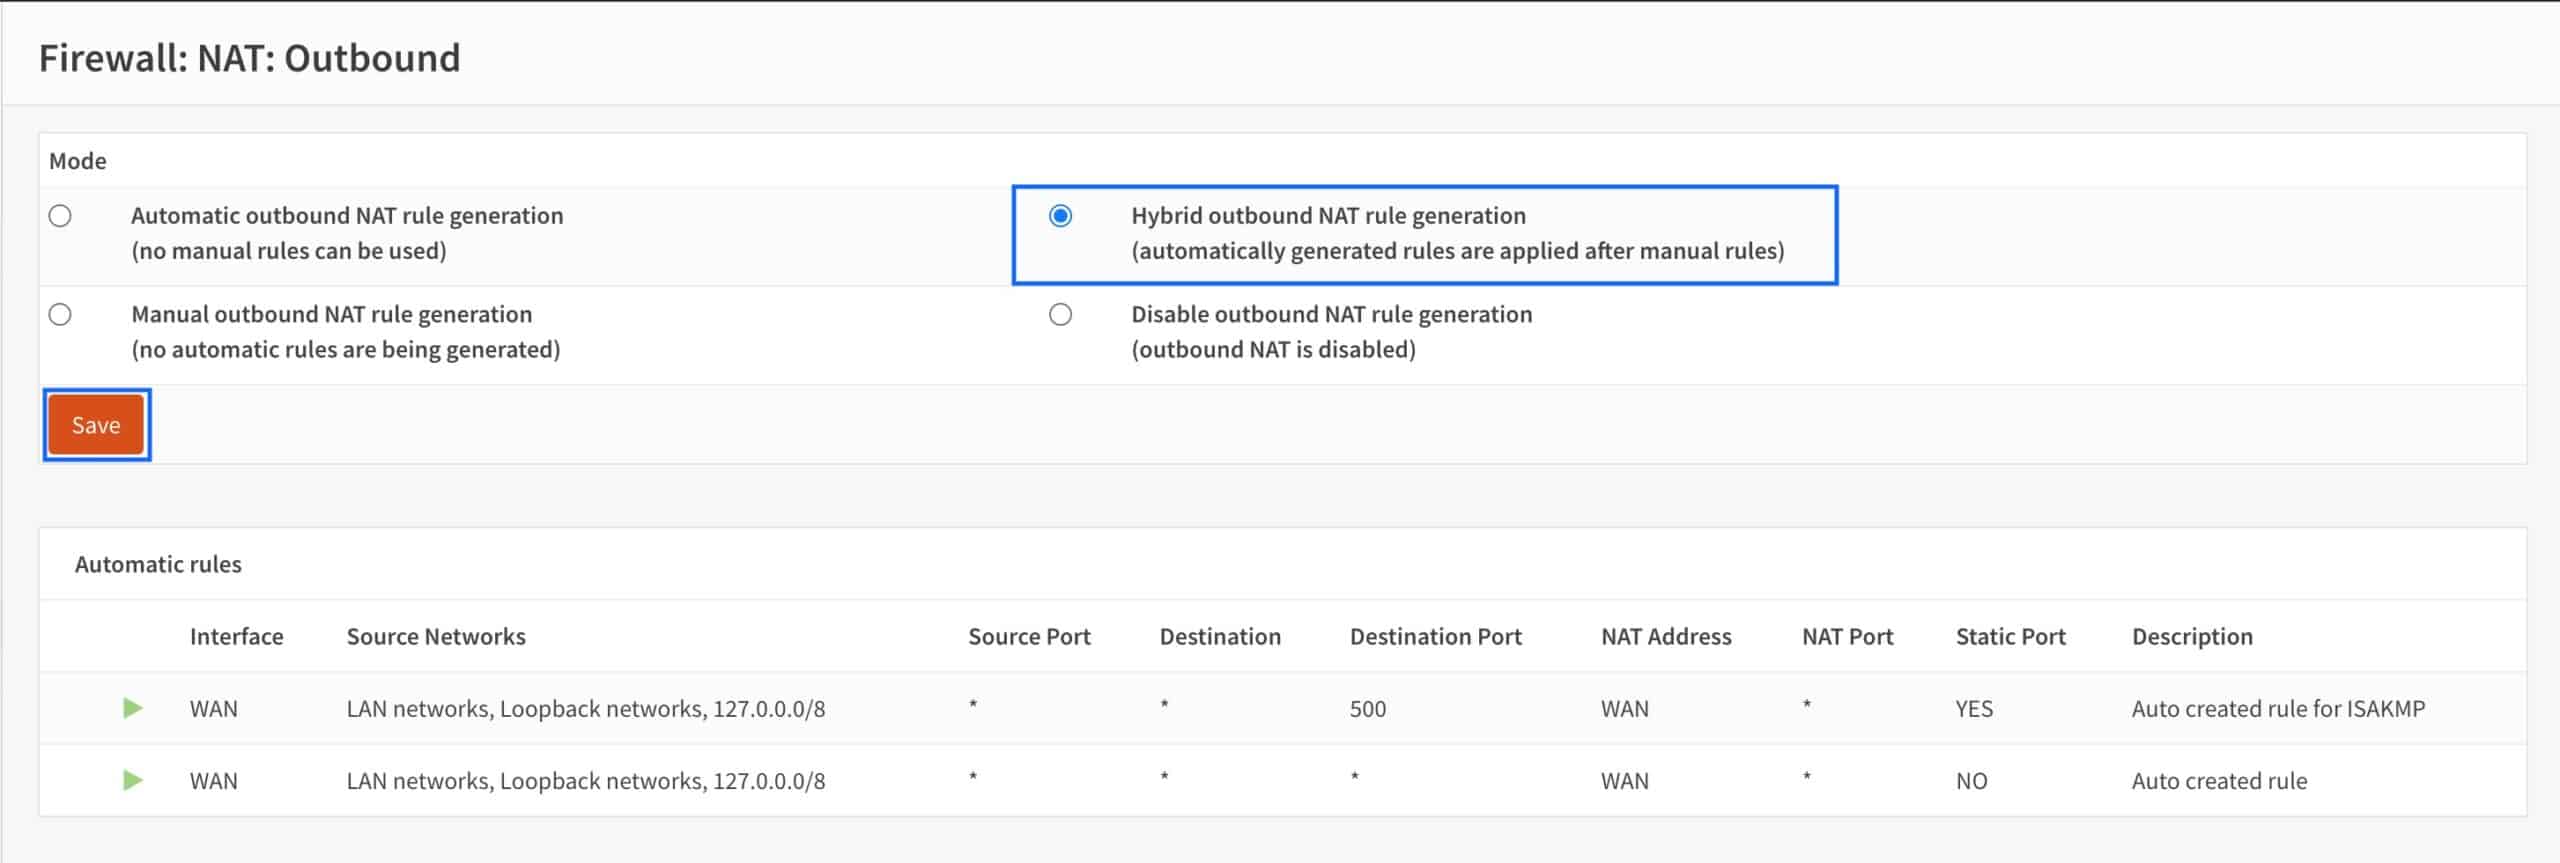Click the Destination Port column header
Screen dimensions: 2560x863
(1435, 637)
